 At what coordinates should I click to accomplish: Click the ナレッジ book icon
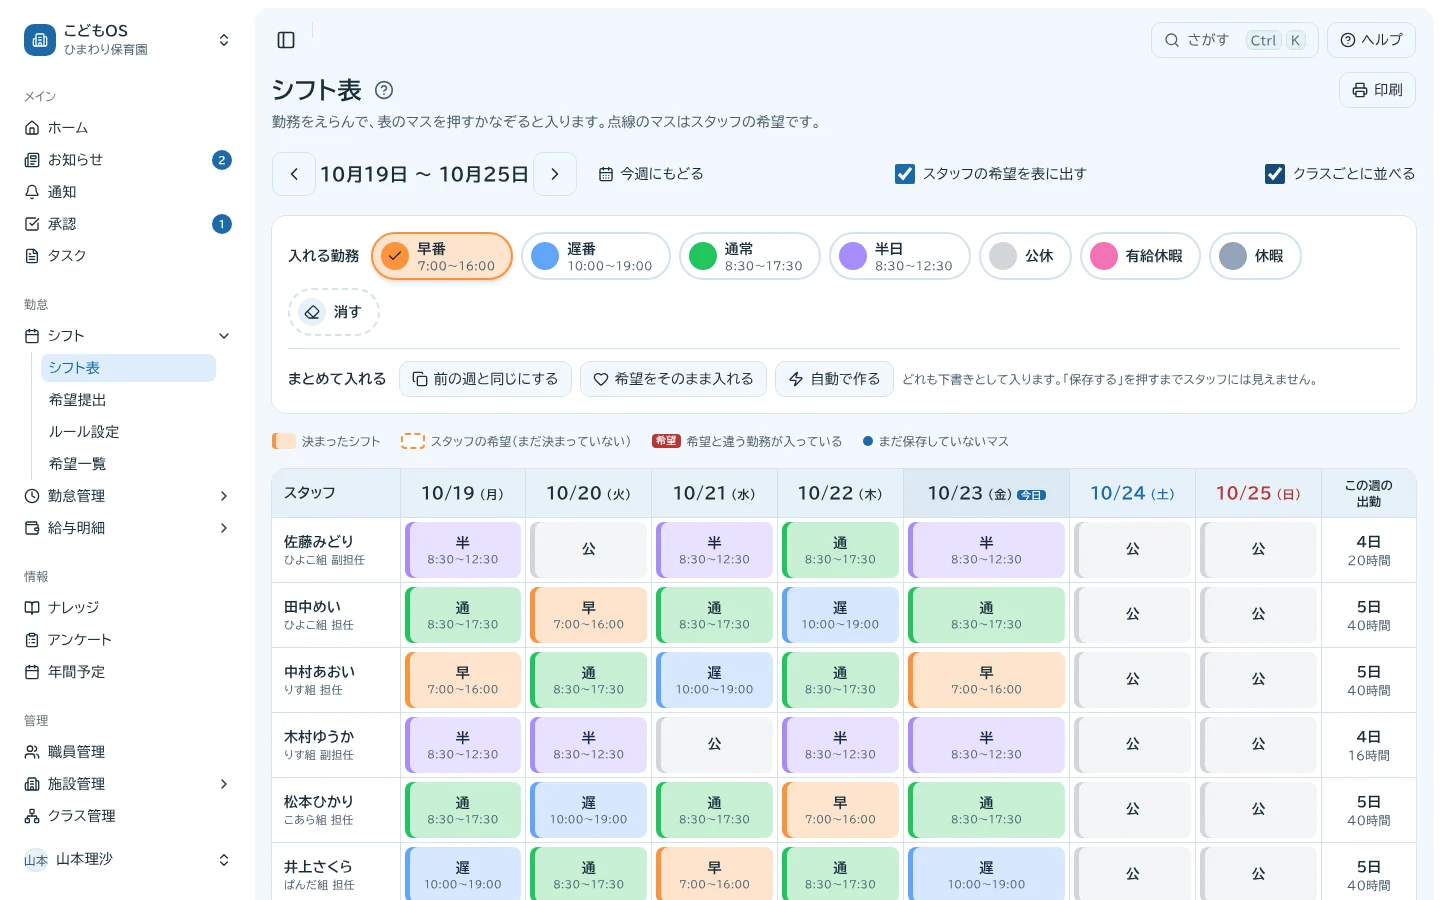click(32, 608)
